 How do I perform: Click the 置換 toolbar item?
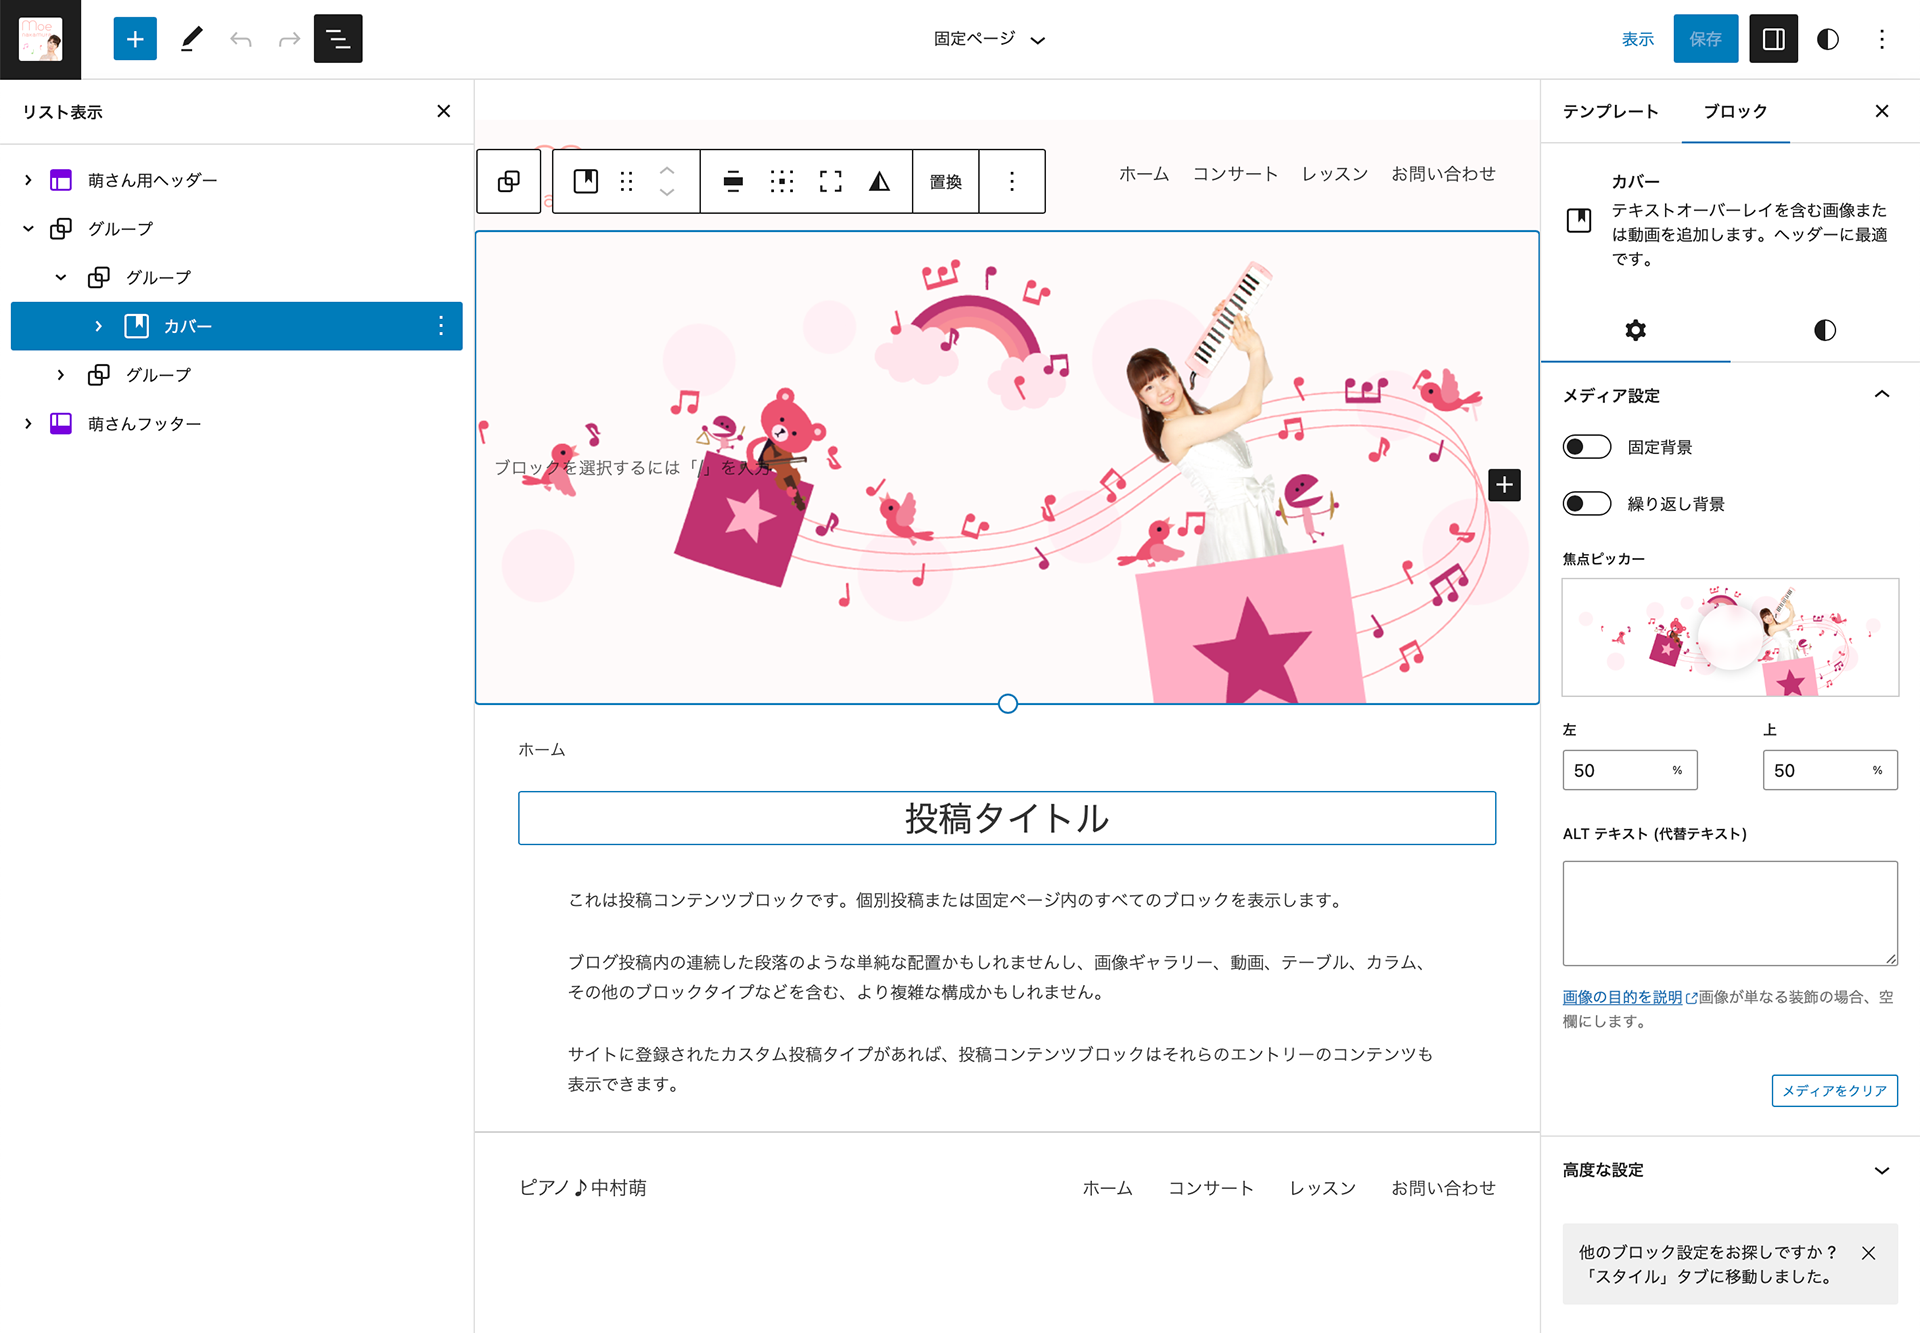[945, 181]
